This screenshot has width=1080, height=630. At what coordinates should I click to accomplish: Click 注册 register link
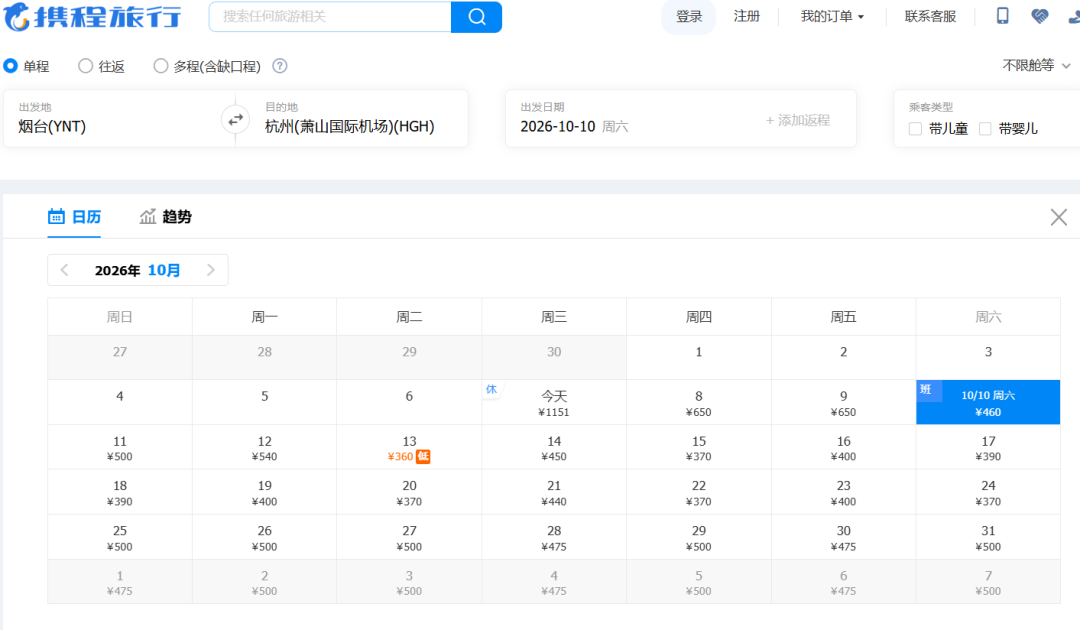pyautogui.click(x=747, y=17)
